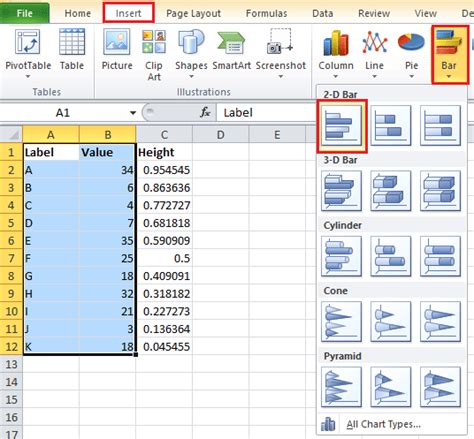Image resolution: width=474 pixels, height=439 pixels.
Task: Click the Name Box showing A1
Action: (63, 113)
